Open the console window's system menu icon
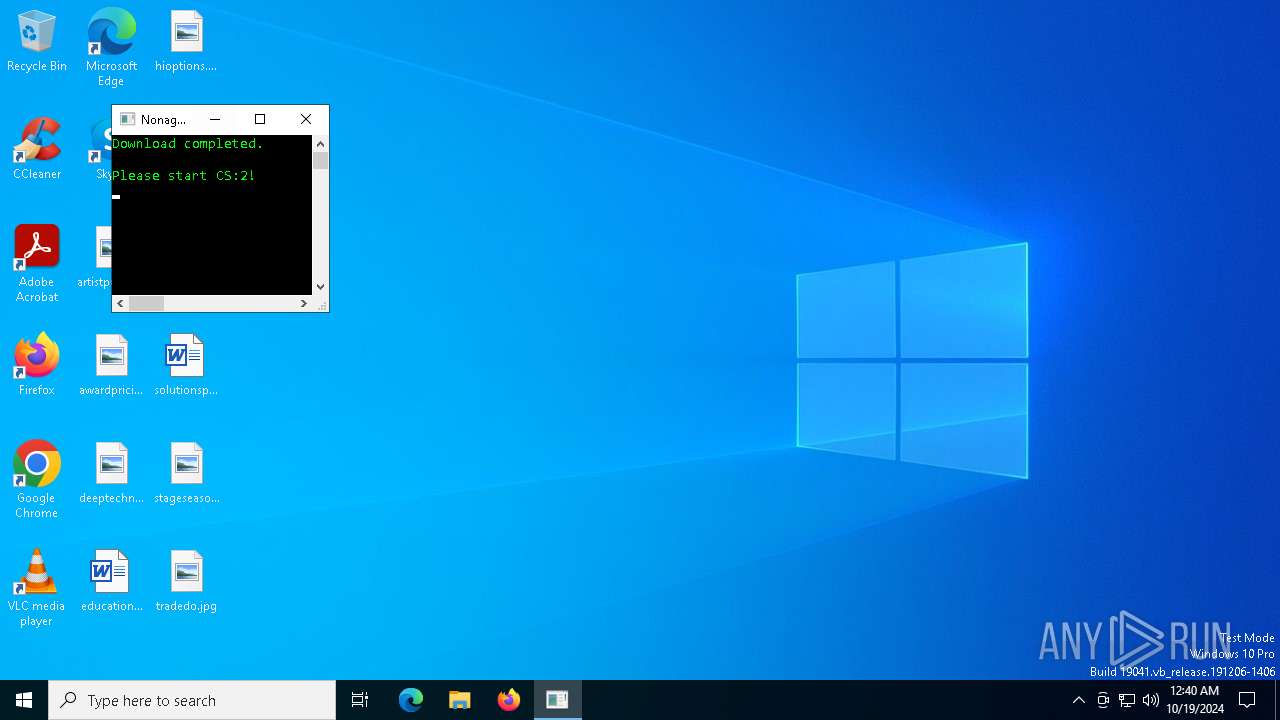This screenshot has width=1280, height=720. (x=127, y=119)
